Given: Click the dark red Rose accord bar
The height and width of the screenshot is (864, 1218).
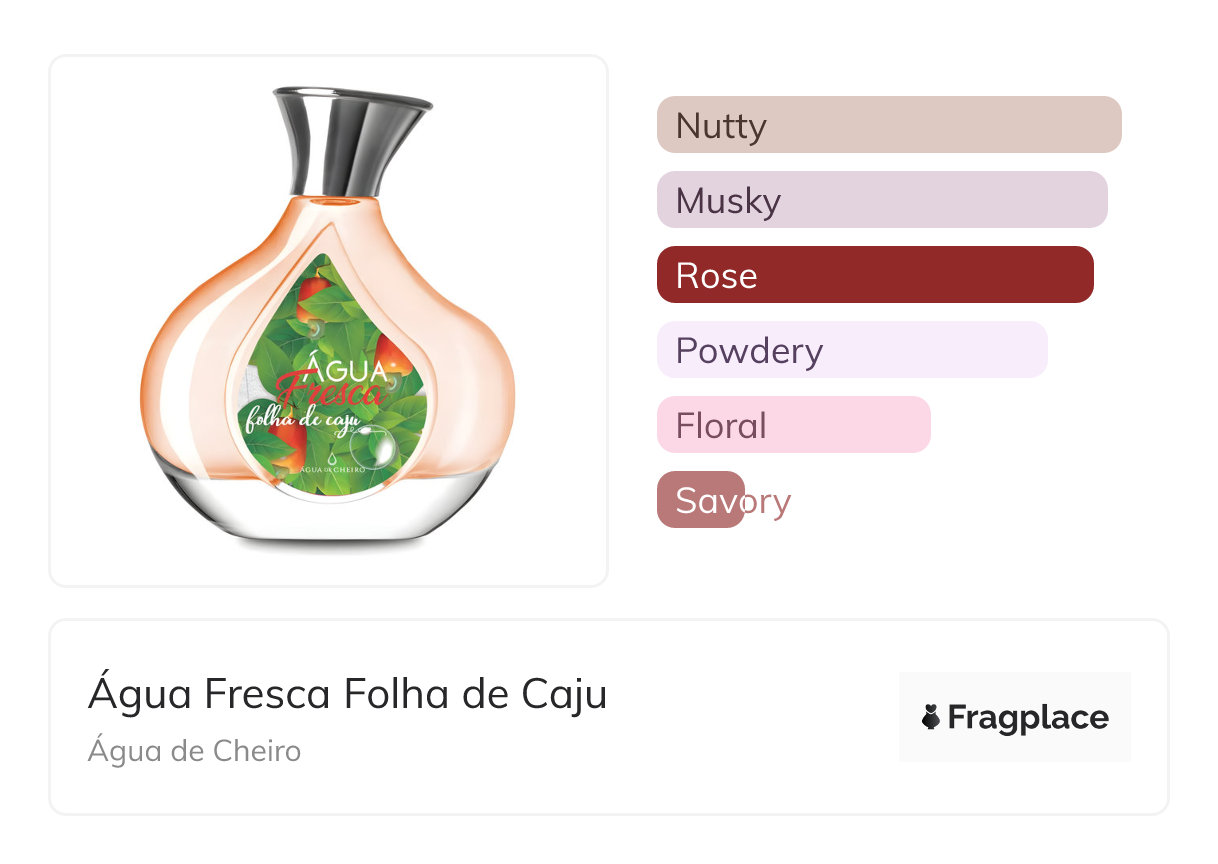Looking at the screenshot, I should pyautogui.click(x=874, y=275).
